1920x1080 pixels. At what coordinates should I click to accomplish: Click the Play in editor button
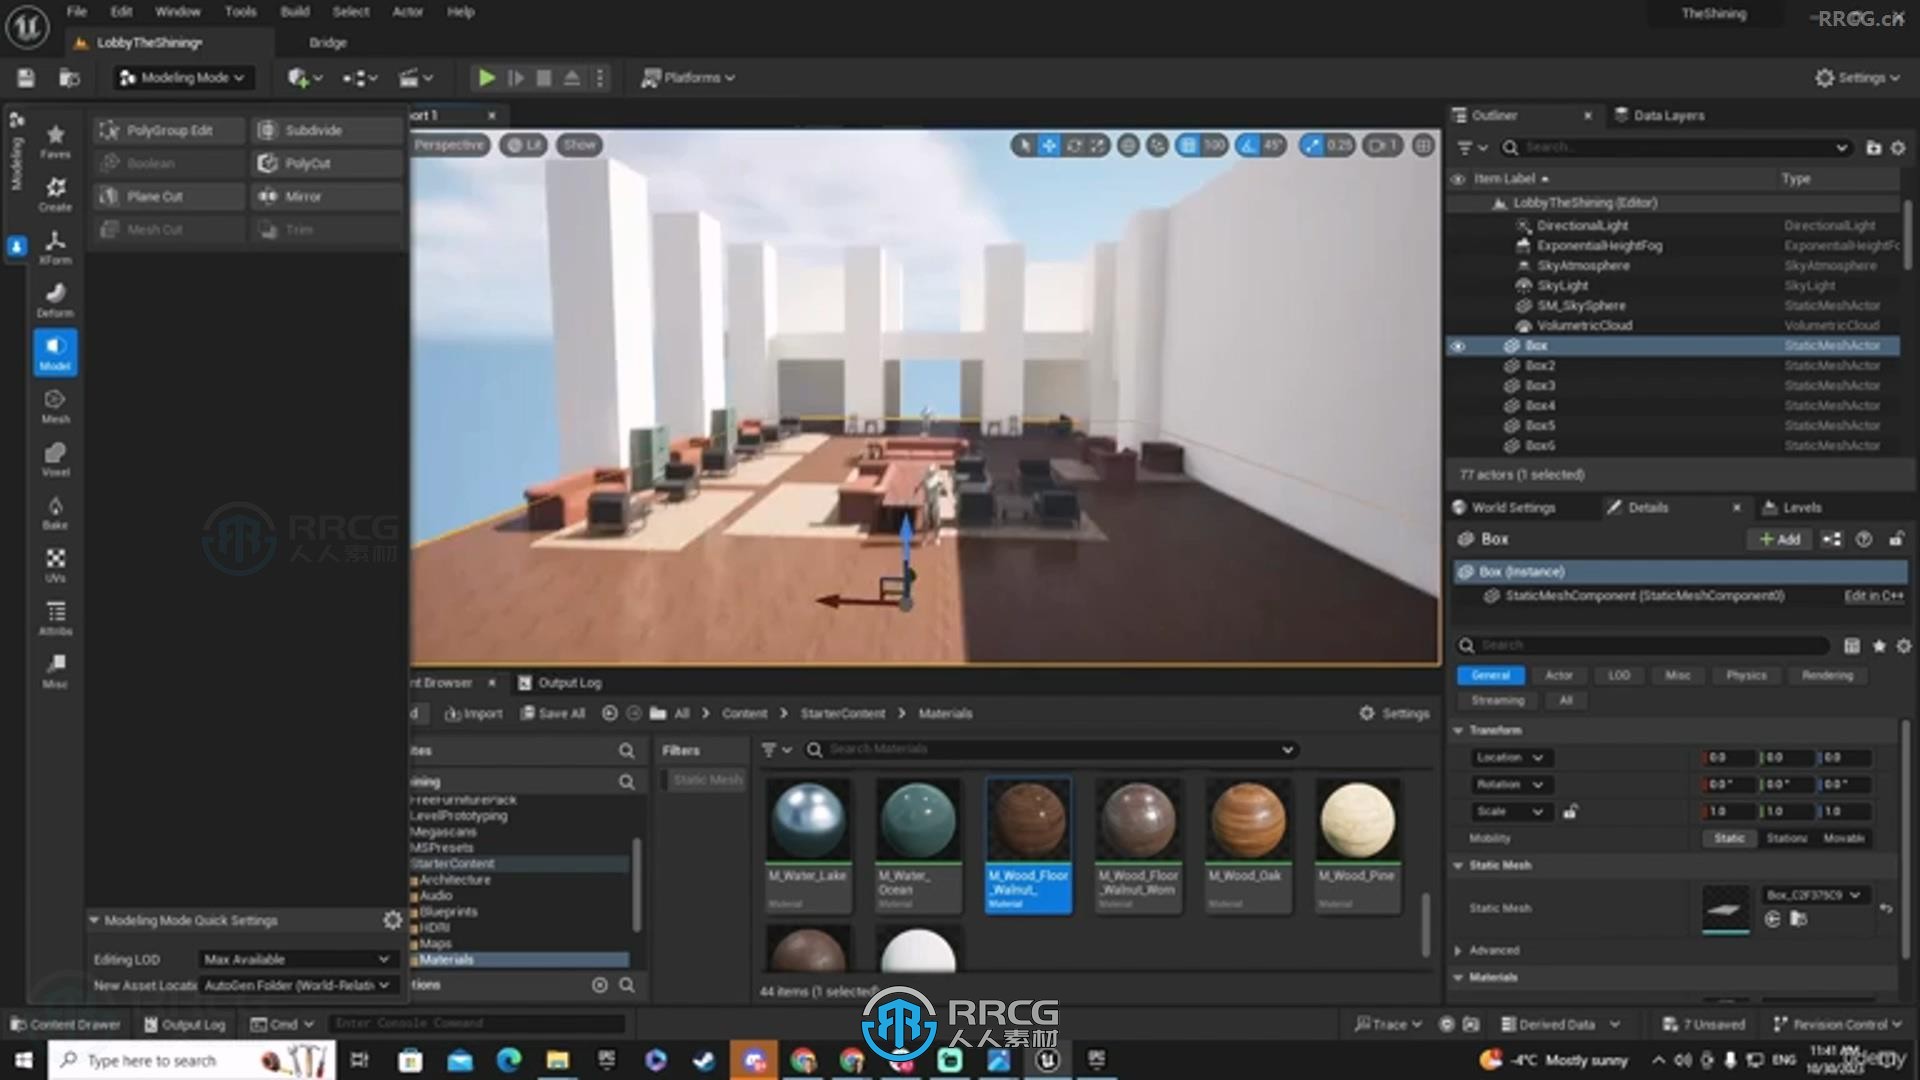pos(486,78)
